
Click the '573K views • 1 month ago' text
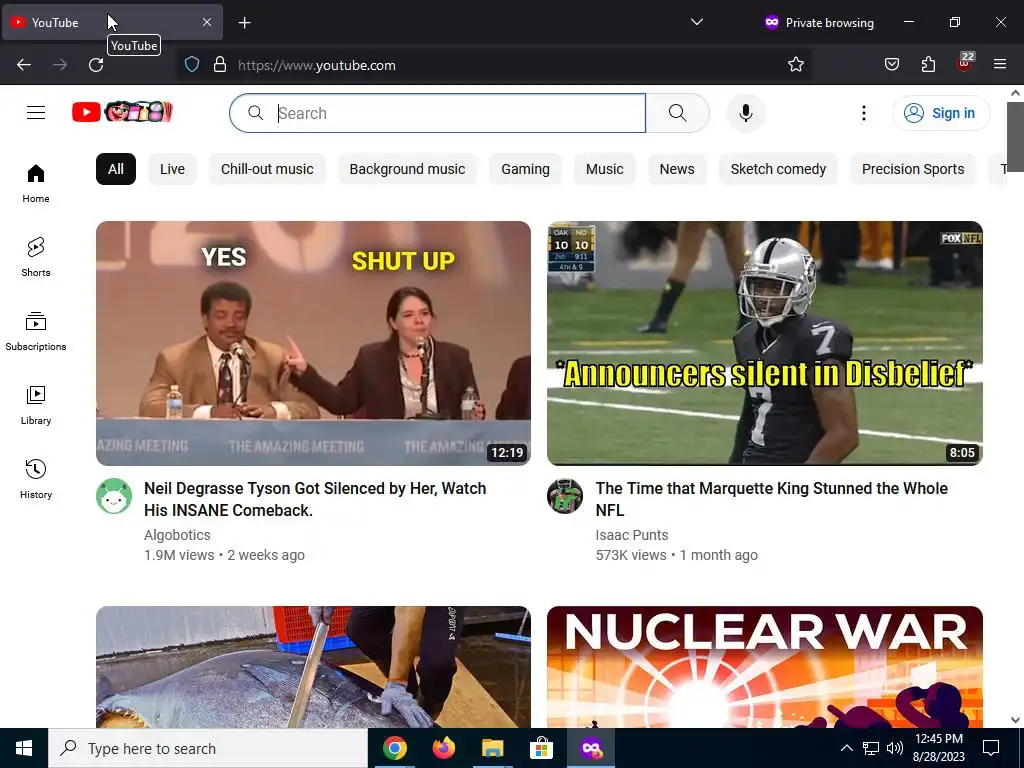click(677, 555)
